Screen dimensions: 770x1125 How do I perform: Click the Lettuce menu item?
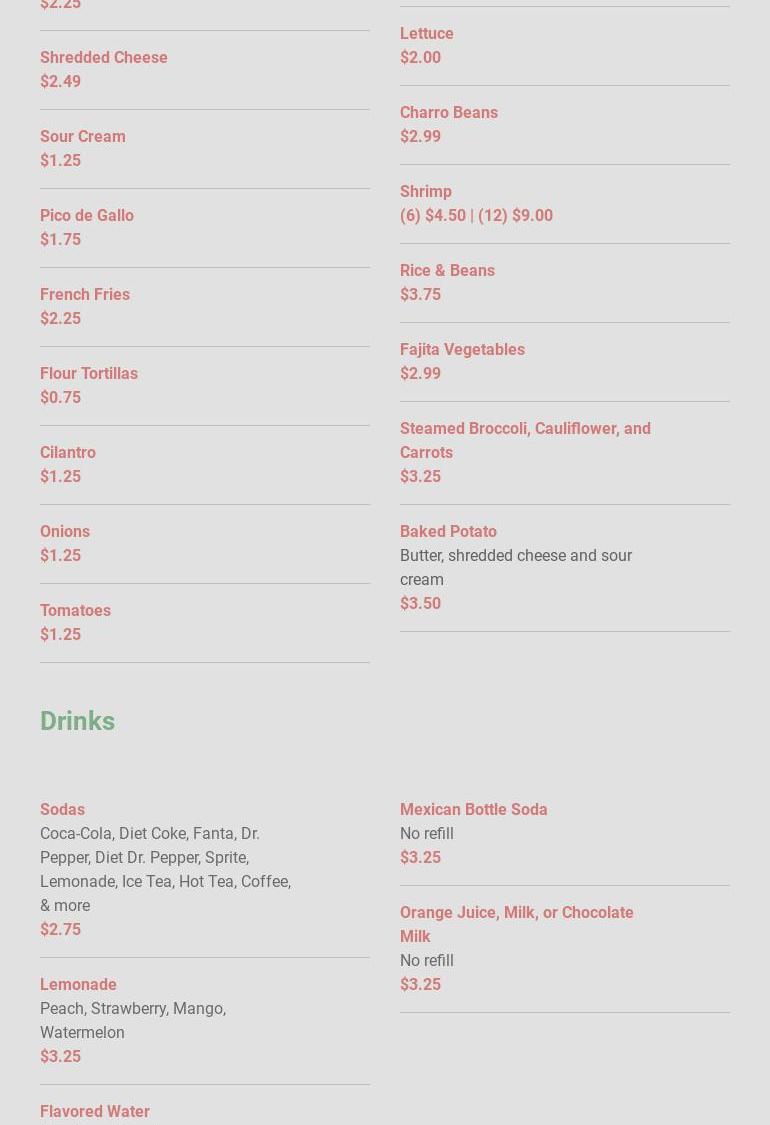tap(427, 34)
